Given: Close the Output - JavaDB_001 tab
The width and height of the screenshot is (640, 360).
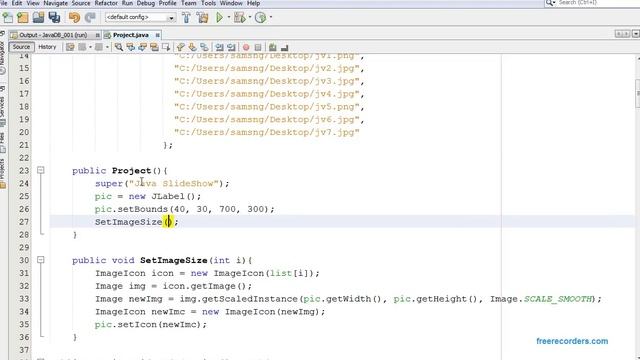Looking at the screenshot, I should click(x=98, y=35).
